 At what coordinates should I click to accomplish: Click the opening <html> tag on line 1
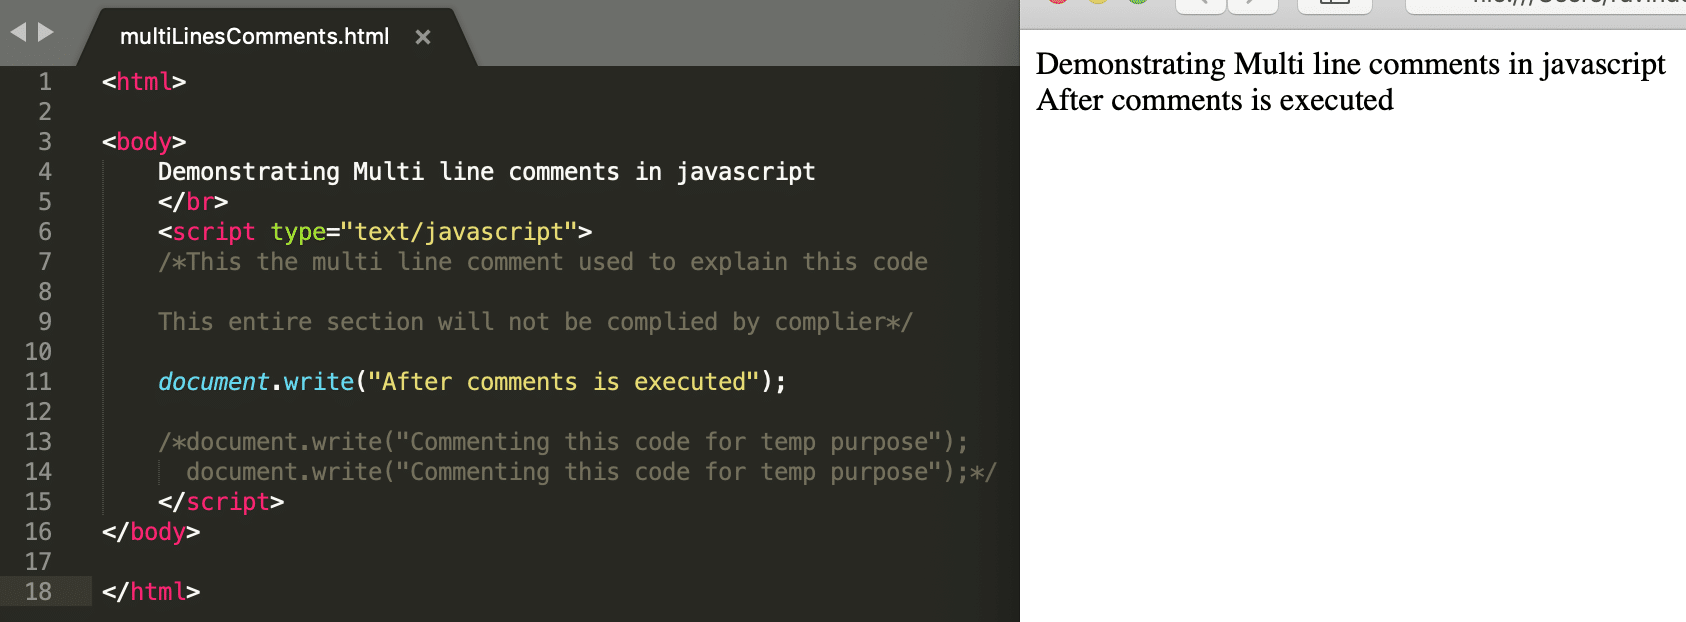[144, 82]
